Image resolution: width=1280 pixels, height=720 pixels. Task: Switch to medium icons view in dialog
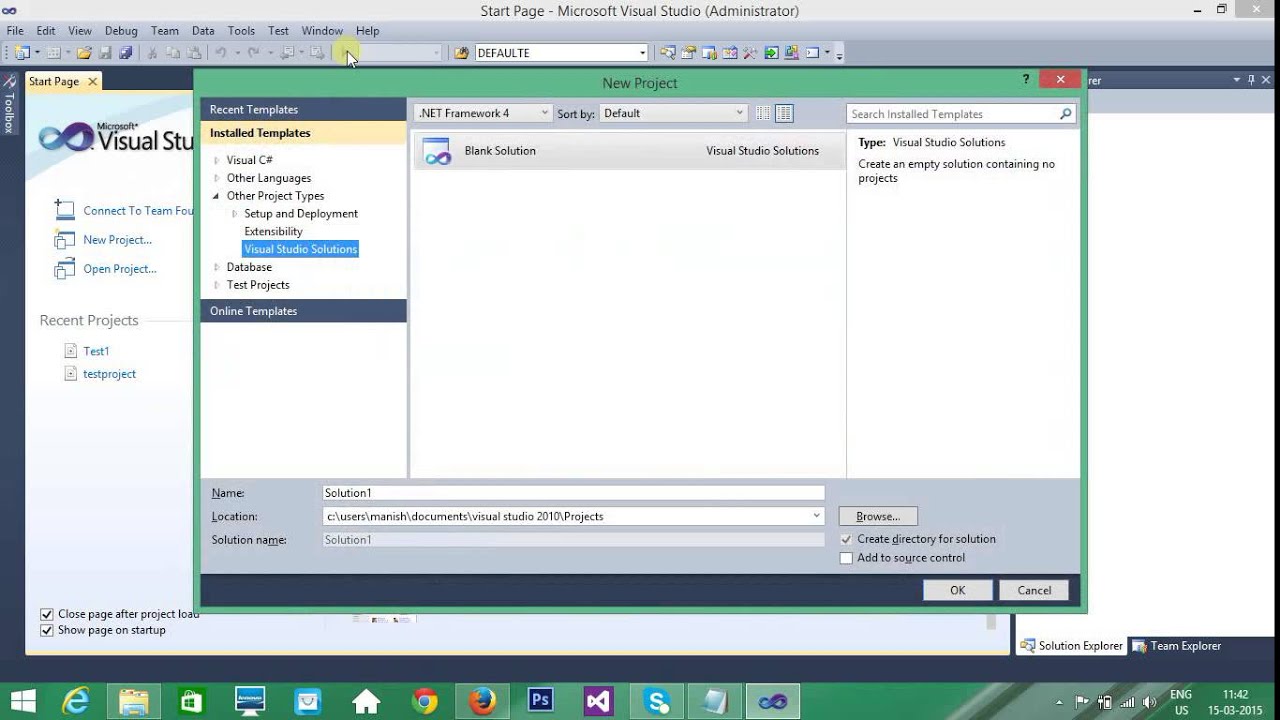point(784,113)
